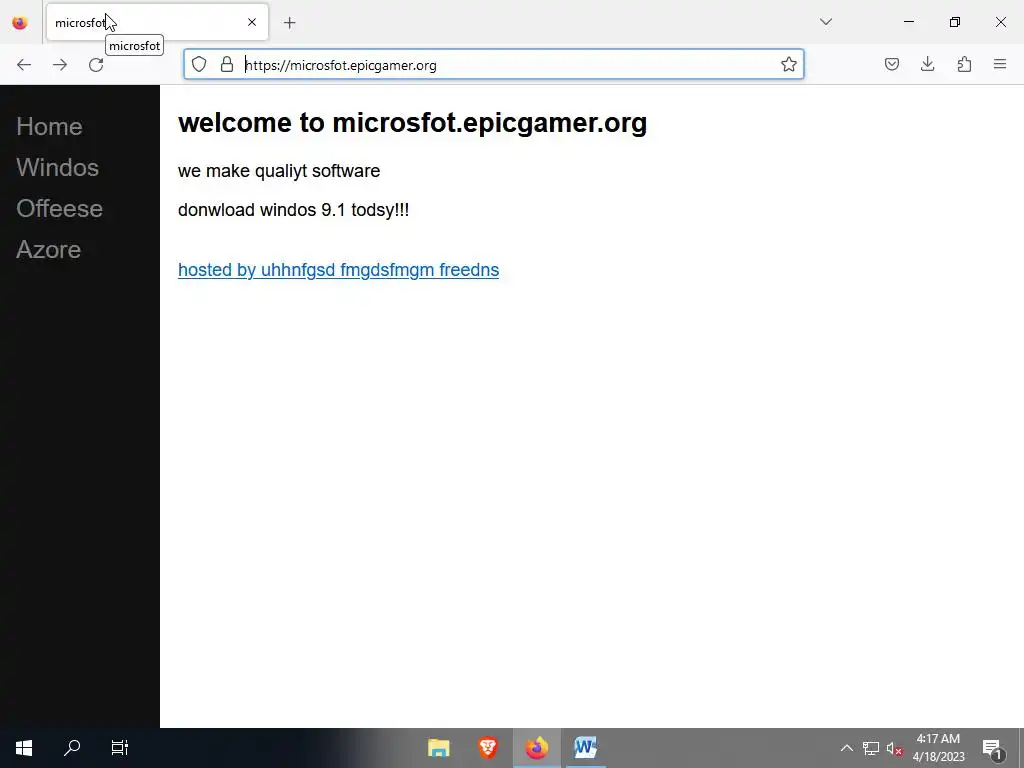The width and height of the screenshot is (1024, 768).
Task: Go forward to the next page
Action: pyautogui.click(x=60, y=65)
